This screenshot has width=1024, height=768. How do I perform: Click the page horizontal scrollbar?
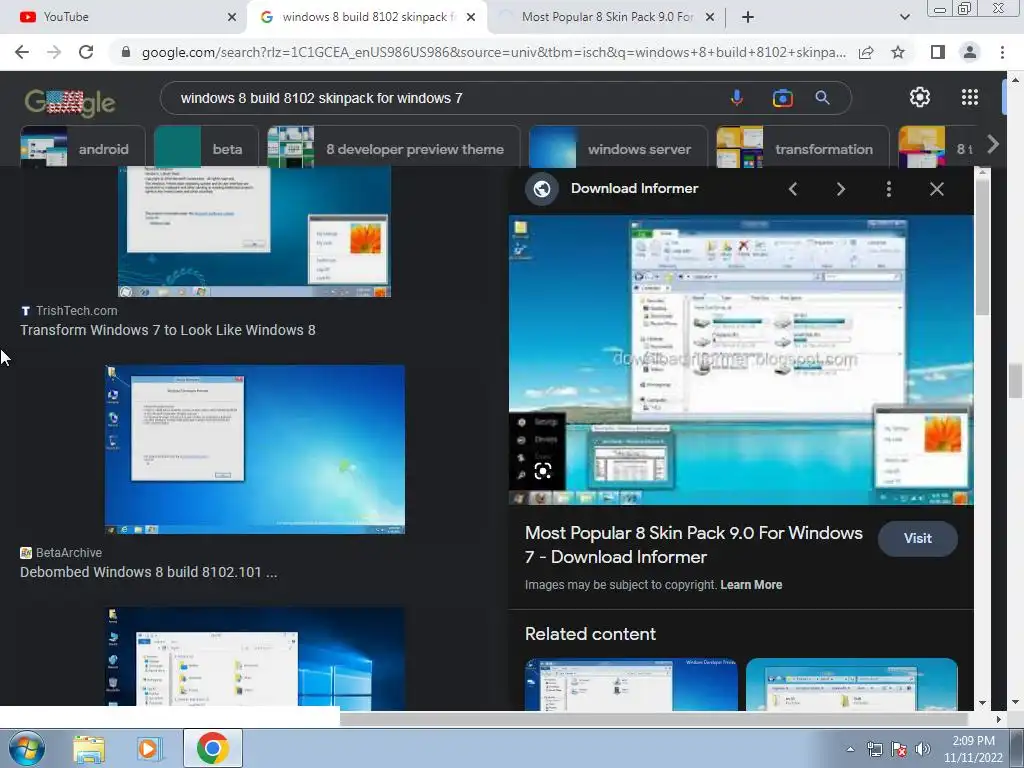[653, 719]
